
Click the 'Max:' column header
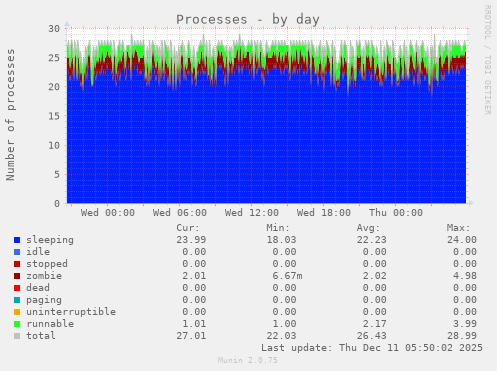point(458,228)
